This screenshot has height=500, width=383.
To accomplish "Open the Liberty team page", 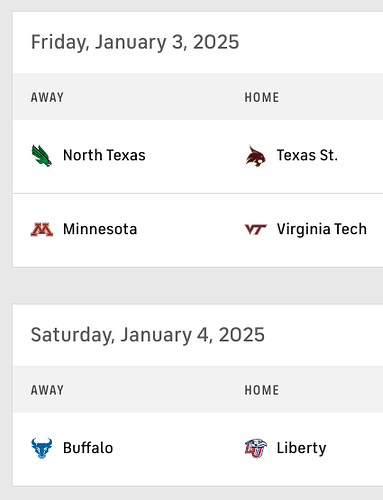I will [301, 448].
